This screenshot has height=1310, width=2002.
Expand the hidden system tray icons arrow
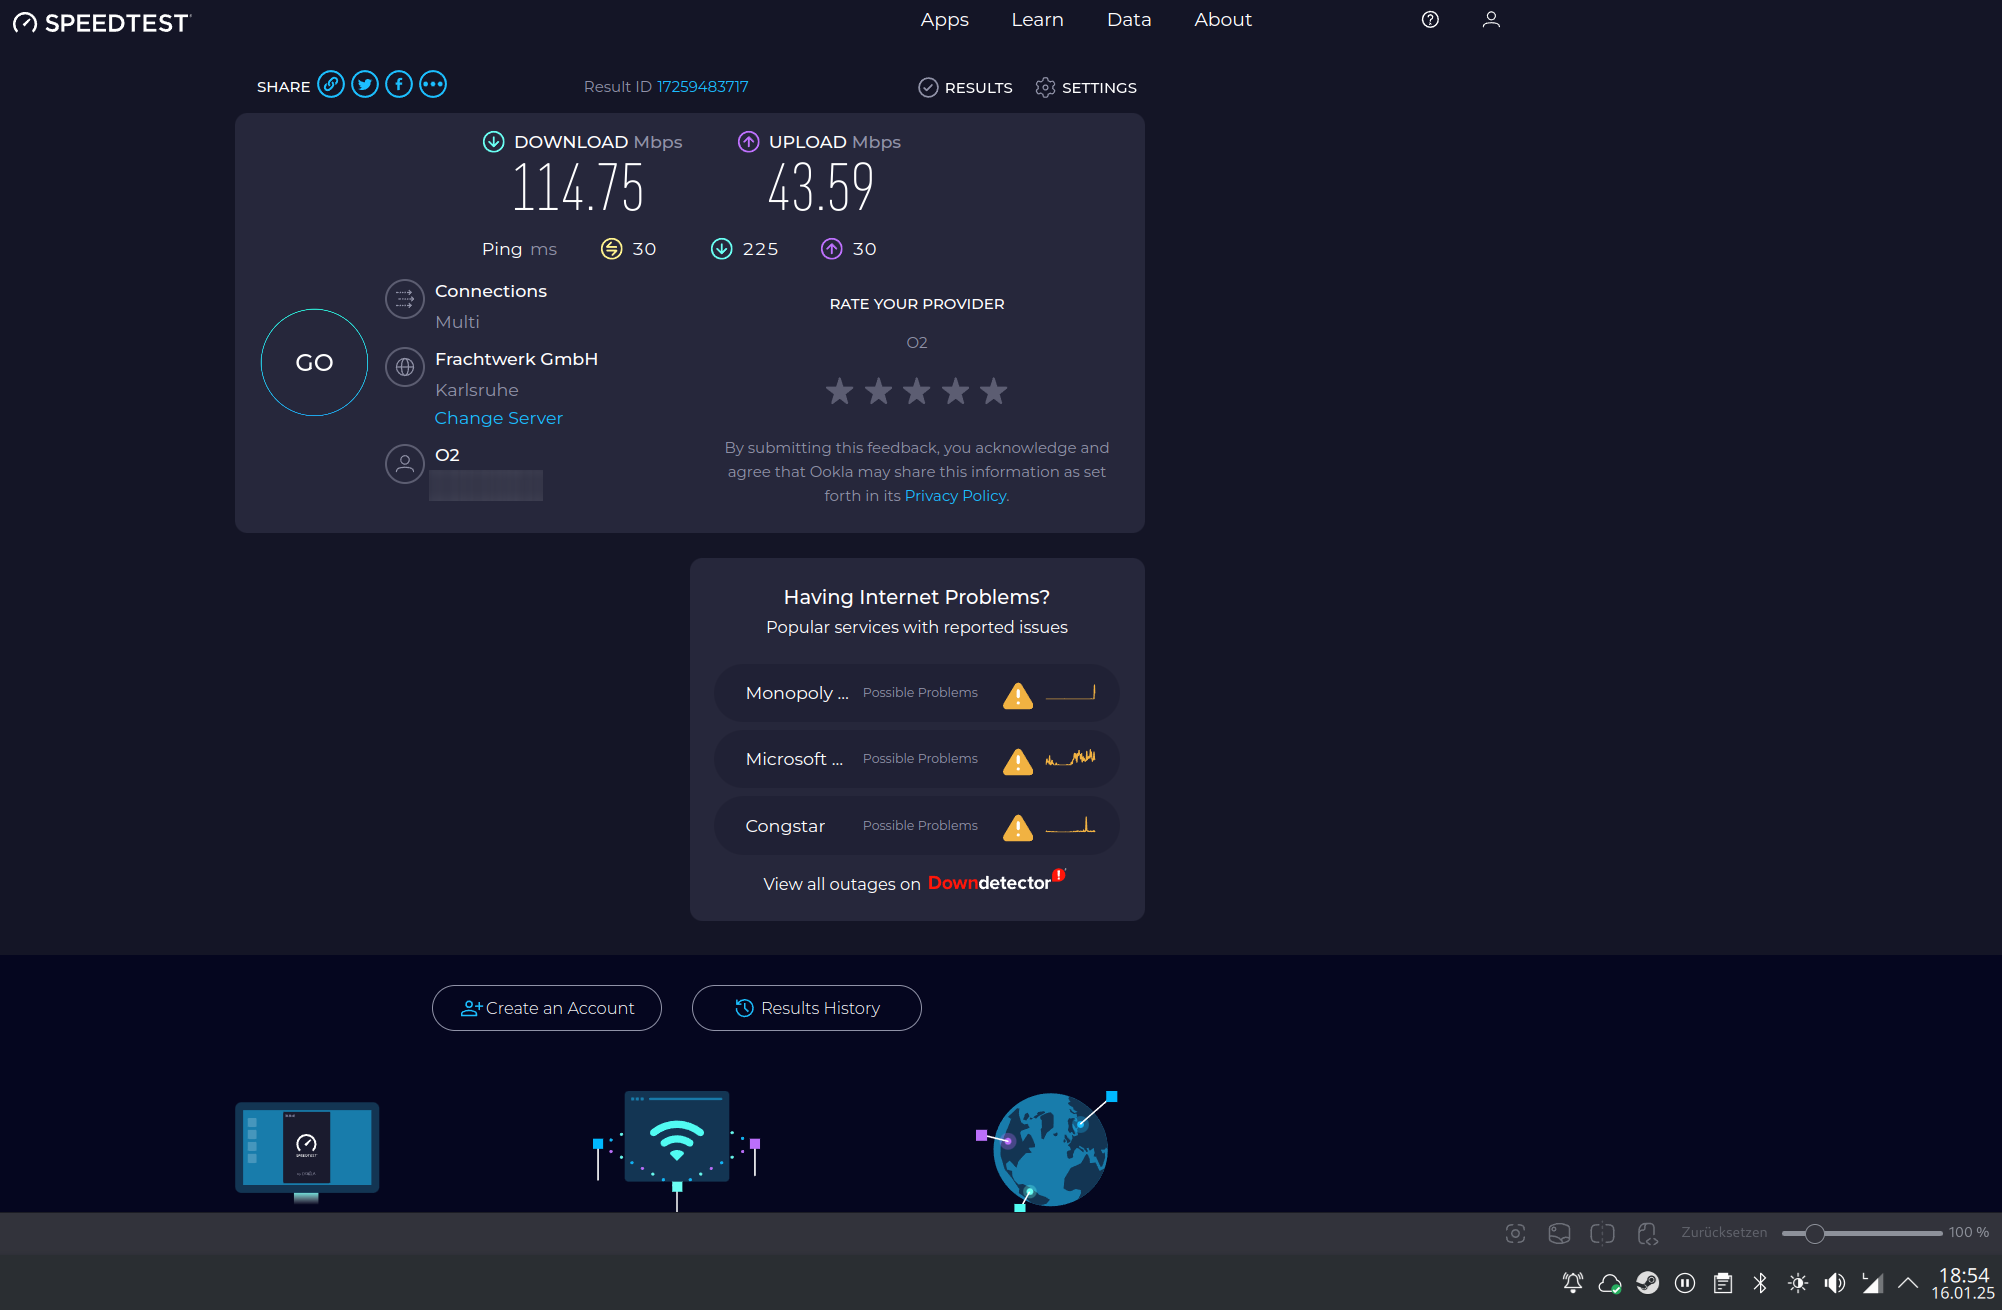1908,1283
